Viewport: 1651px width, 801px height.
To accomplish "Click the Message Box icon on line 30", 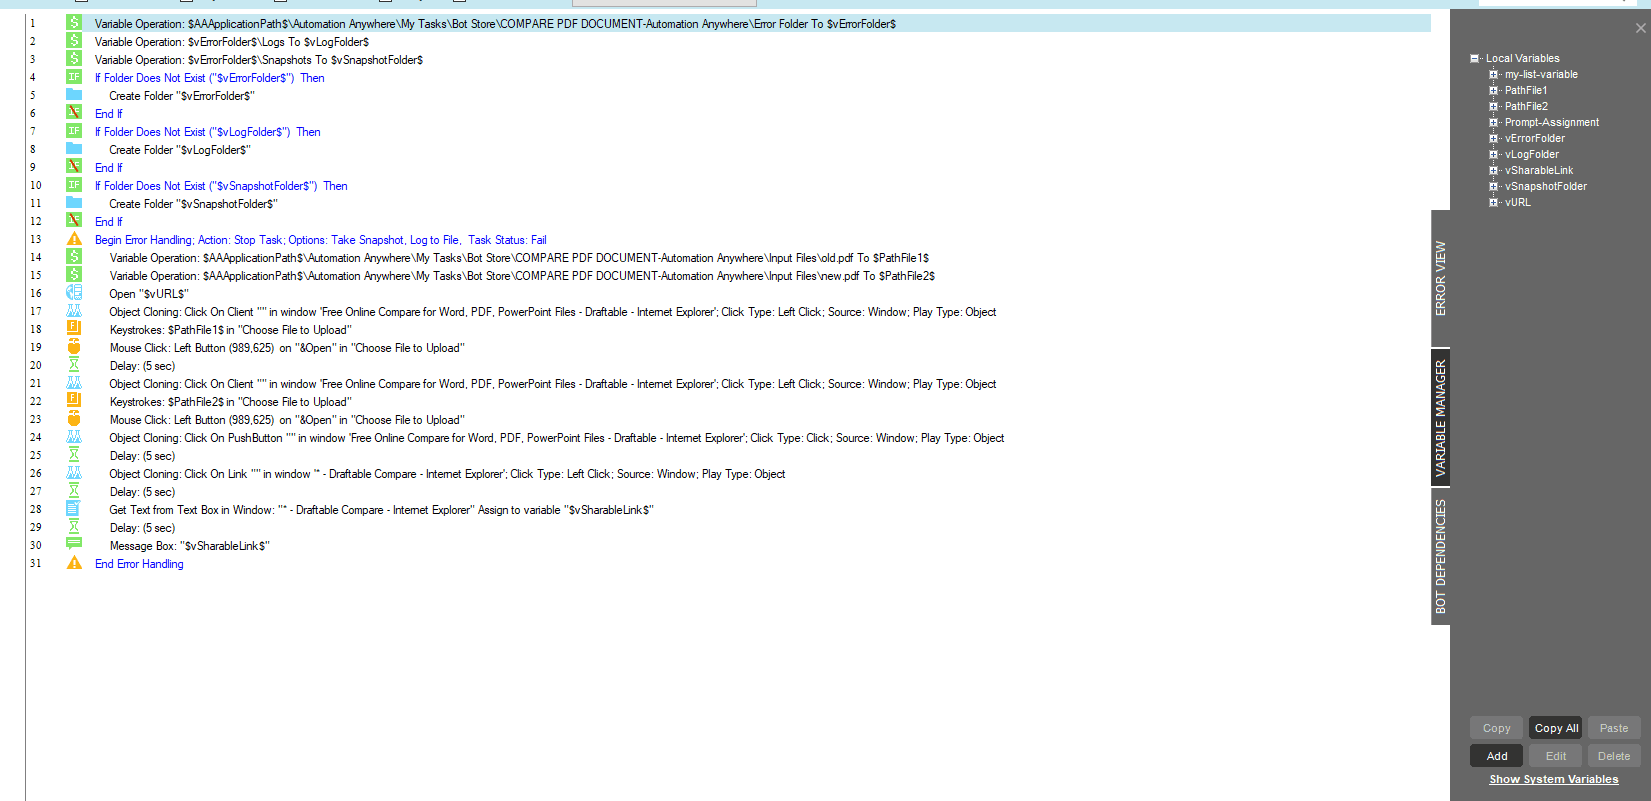I will [74, 545].
